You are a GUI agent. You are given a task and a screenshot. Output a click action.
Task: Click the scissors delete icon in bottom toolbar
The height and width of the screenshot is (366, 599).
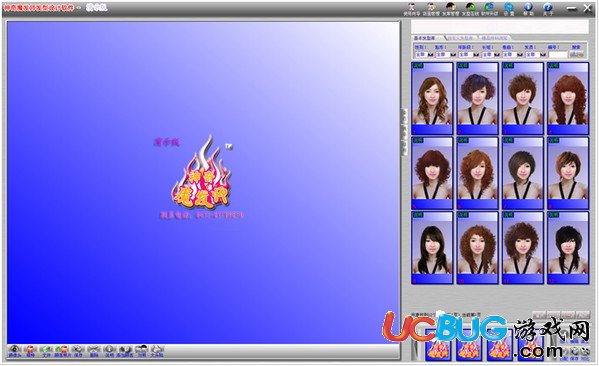point(94,351)
